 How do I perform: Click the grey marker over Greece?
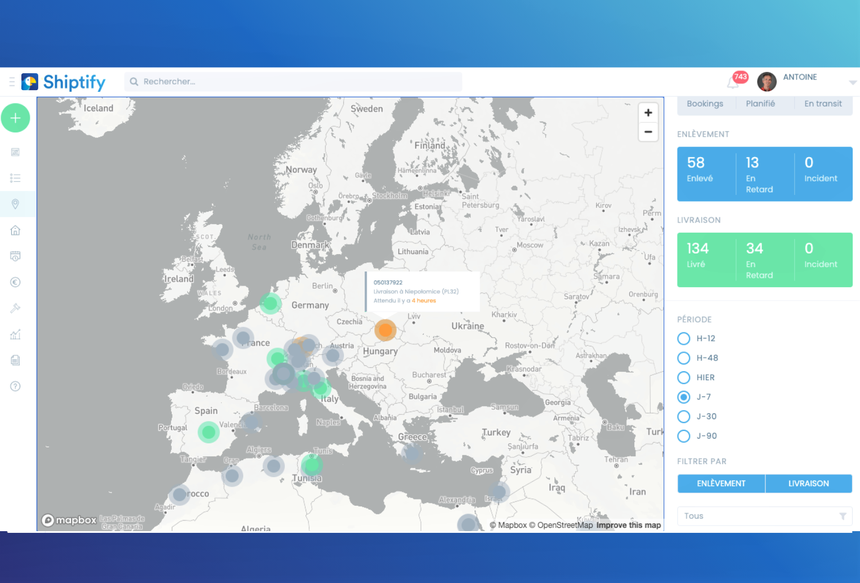tap(411, 453)
